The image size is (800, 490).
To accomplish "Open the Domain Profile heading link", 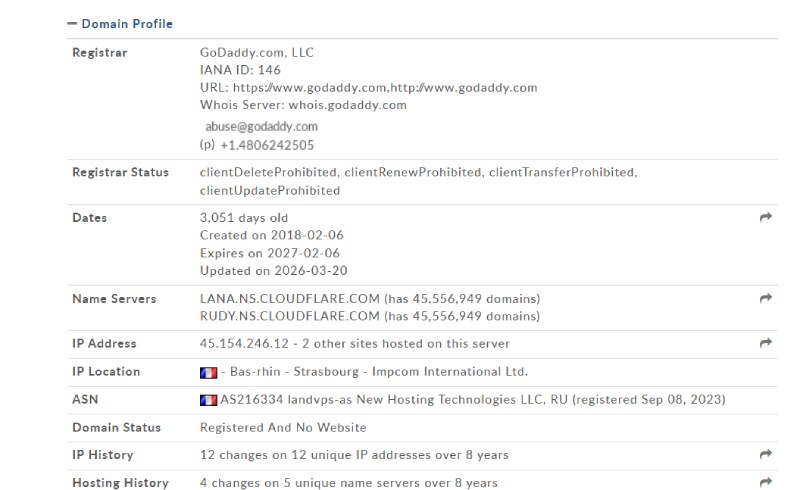I will (127, 23).
